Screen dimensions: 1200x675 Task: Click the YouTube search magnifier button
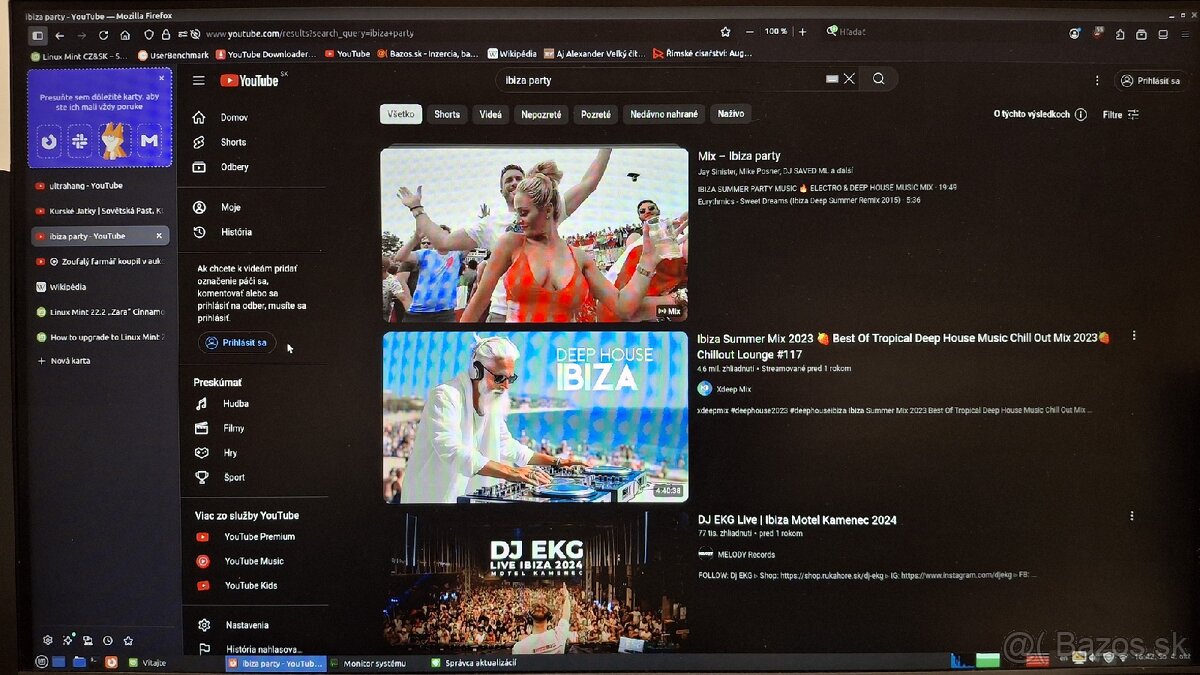pos(878,79)
